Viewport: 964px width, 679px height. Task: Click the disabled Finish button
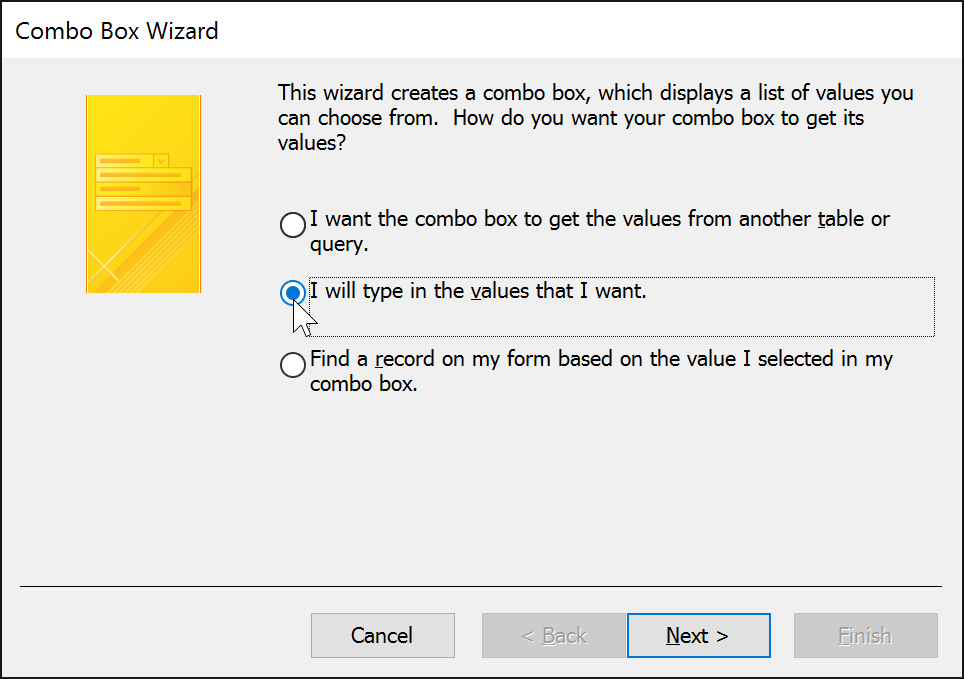pyautogui.click(x=865, y=635)
